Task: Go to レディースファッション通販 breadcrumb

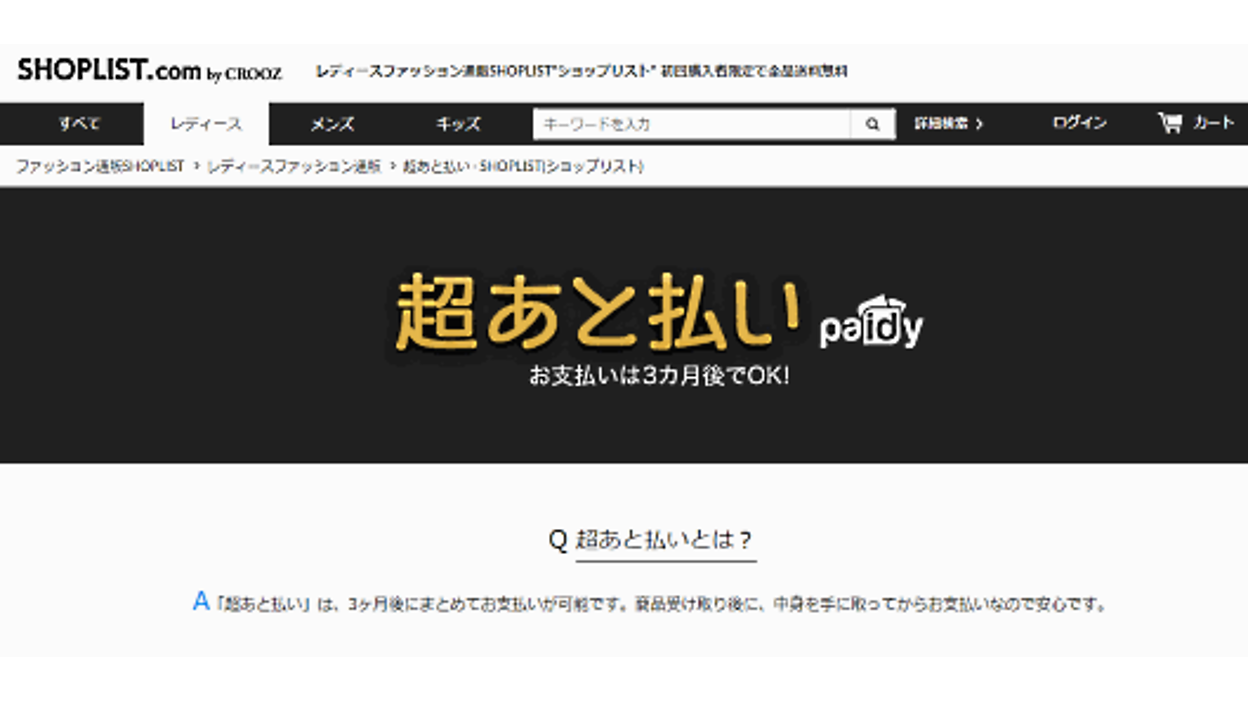Action: click(294, 166)
